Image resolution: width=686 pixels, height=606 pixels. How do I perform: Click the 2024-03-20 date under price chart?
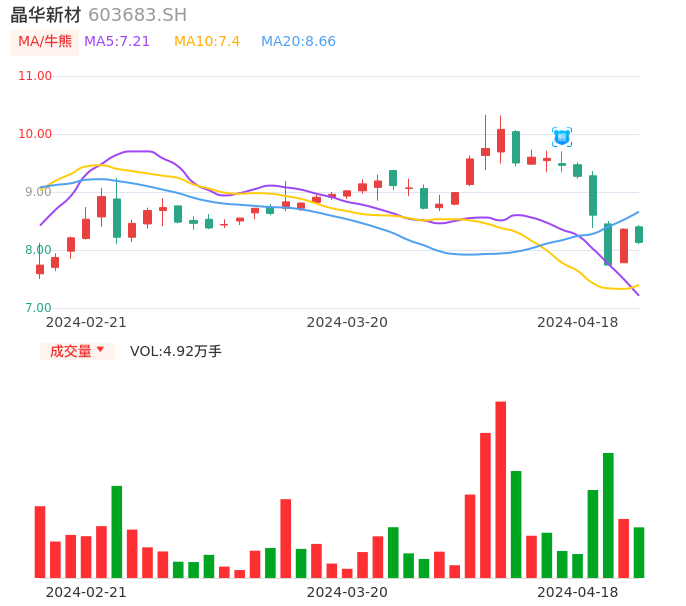[347, 322]
